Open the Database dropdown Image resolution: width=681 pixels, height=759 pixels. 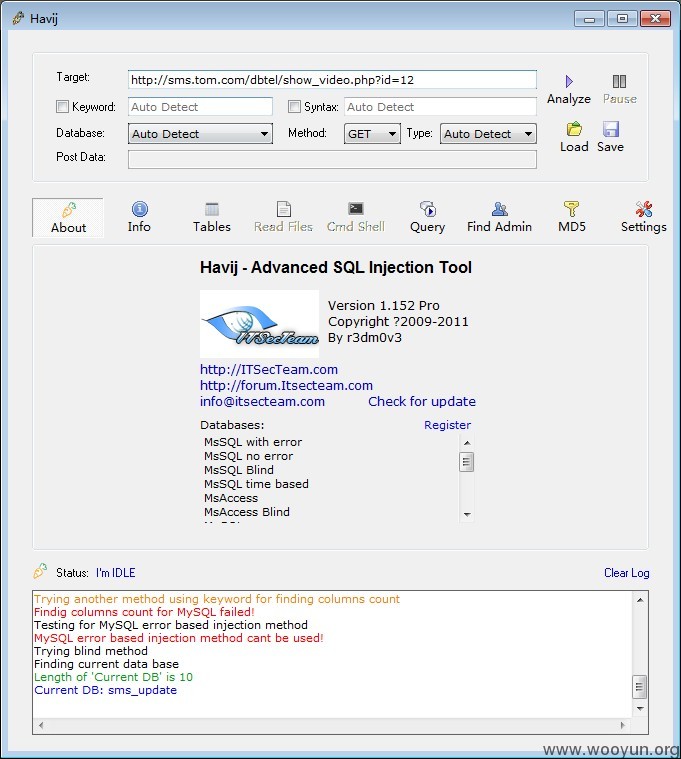(200, 134)
